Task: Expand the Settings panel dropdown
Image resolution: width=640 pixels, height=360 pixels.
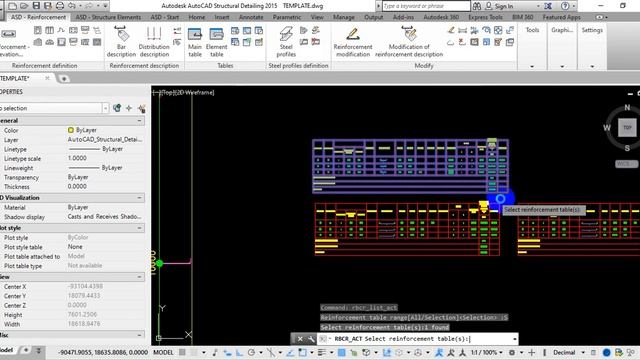Action: tap(592, 66)
